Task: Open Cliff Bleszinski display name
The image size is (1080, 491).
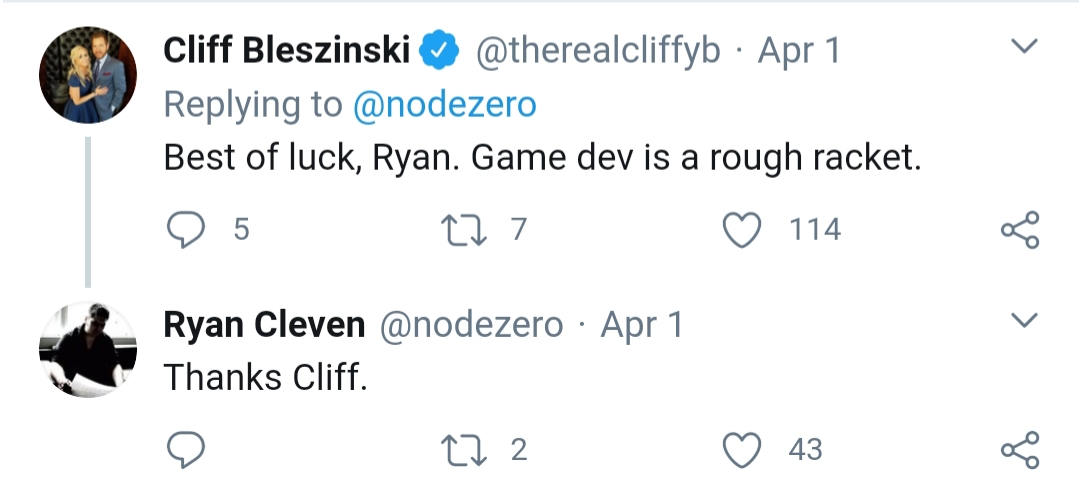Action: coord(286,50)
